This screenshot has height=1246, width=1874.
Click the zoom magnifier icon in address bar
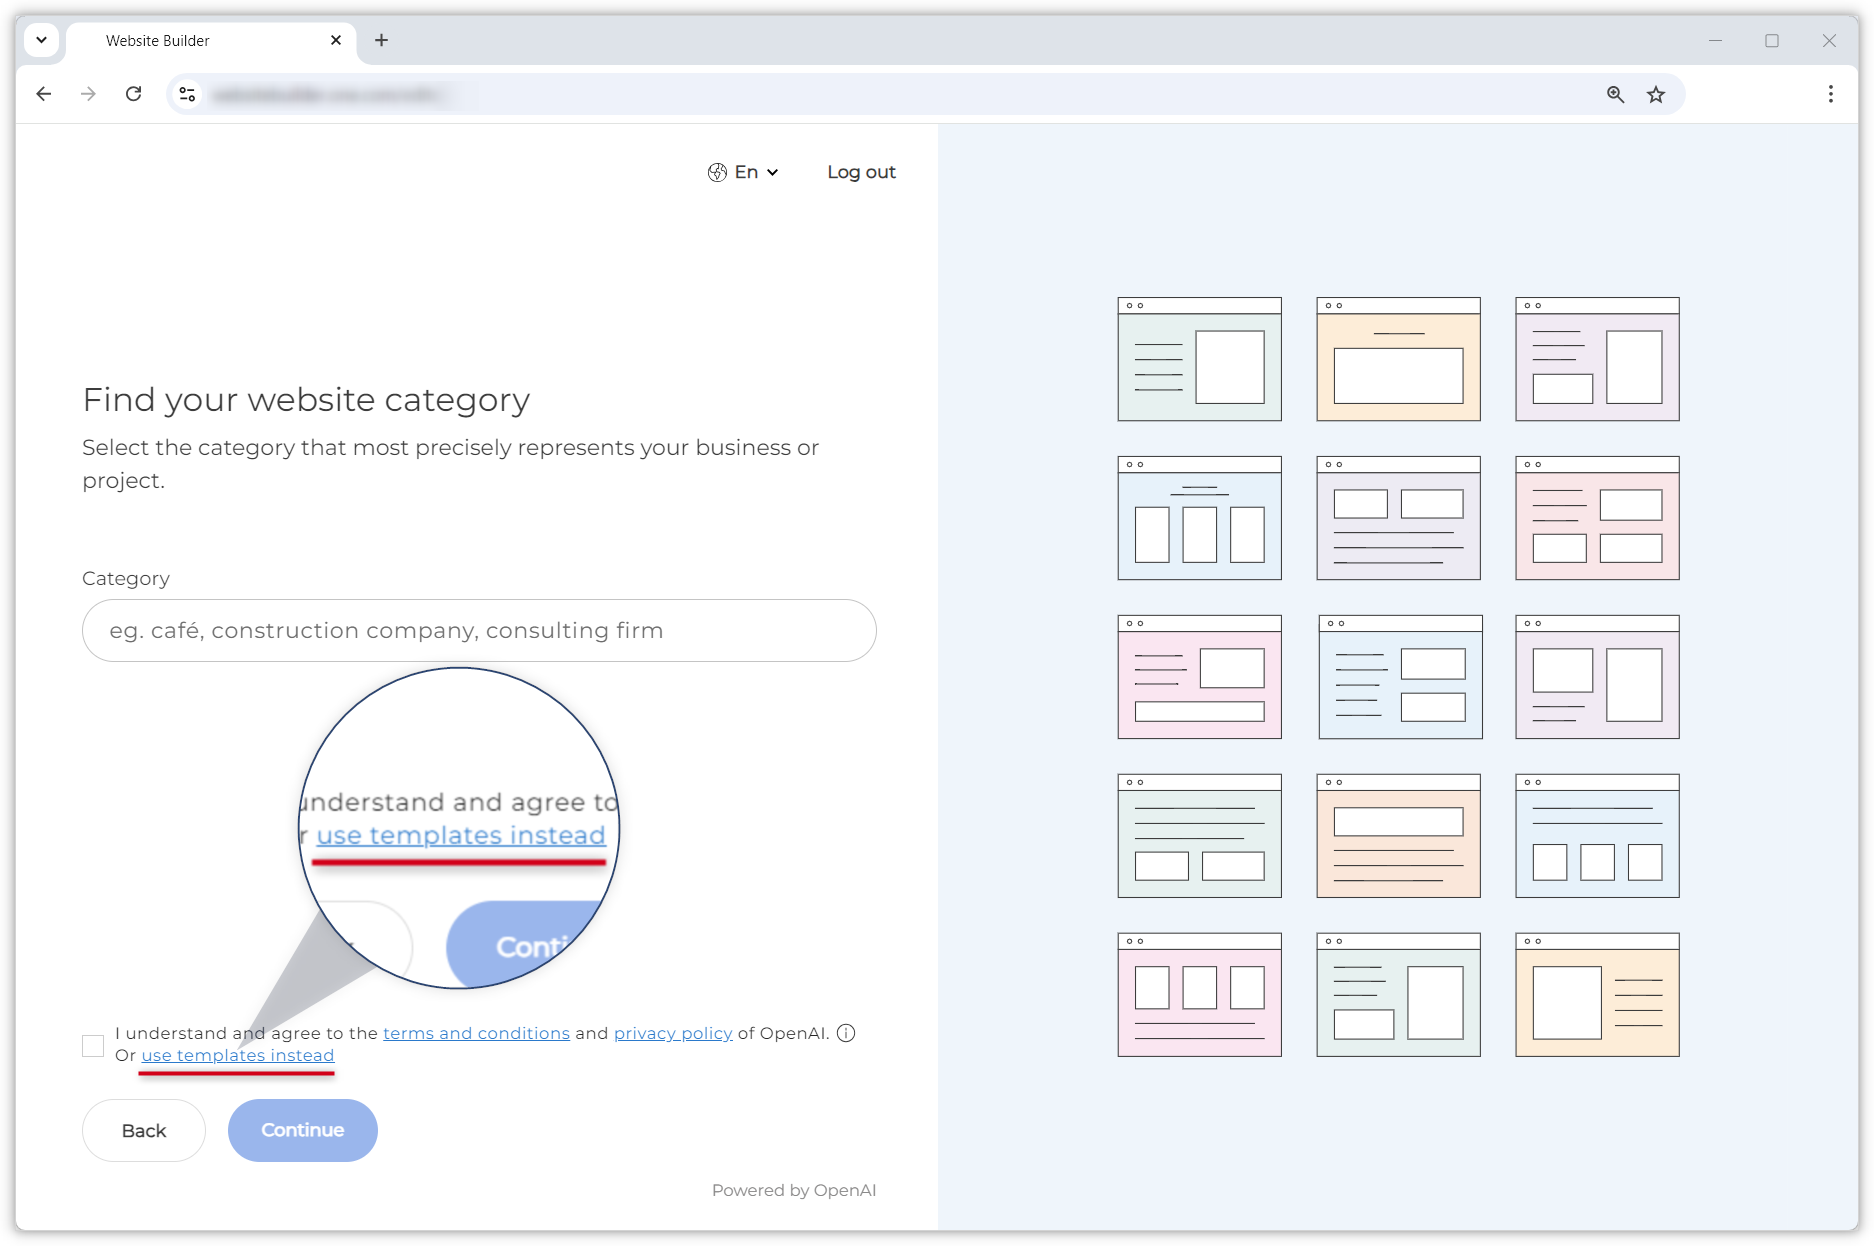pos(1615,94)
